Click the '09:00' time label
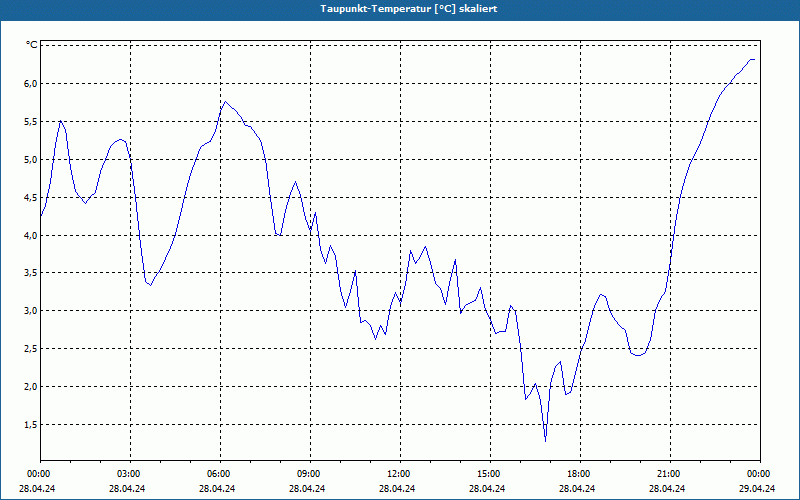The image size is (800, 500). [308, 474]
